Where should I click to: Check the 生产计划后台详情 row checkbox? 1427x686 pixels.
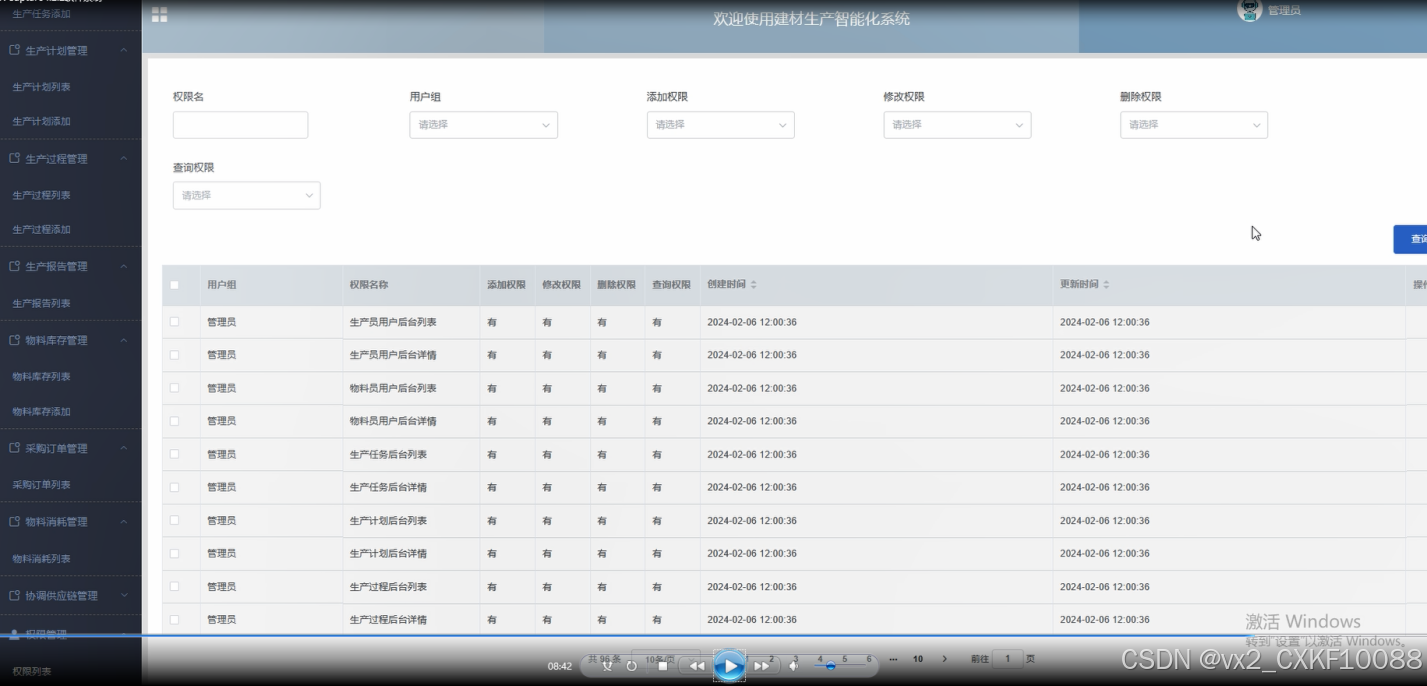tap(174, 553)
